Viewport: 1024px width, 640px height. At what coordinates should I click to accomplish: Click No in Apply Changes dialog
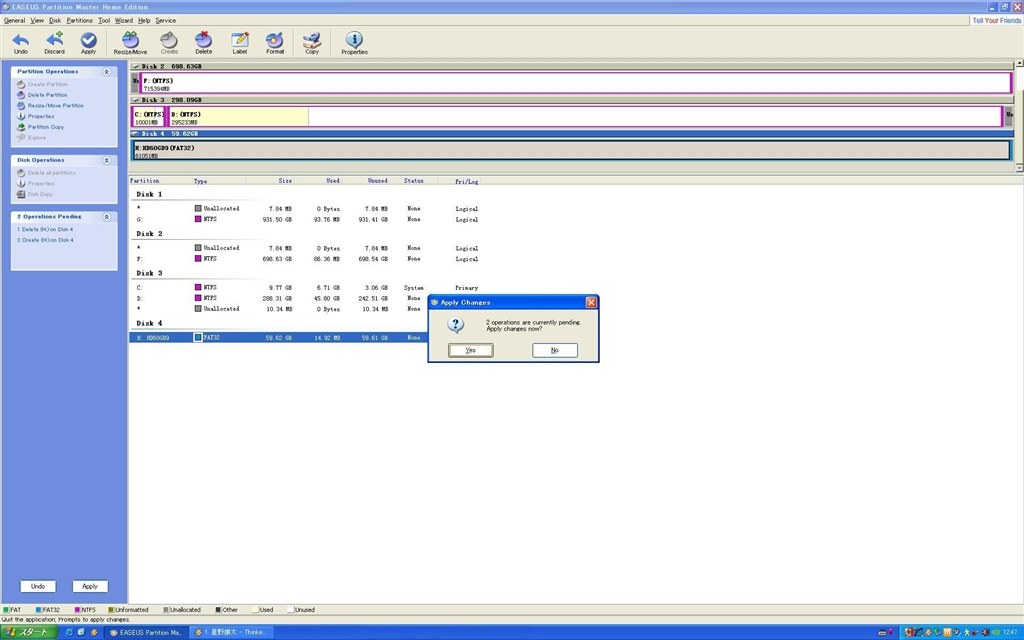(555, 350)
